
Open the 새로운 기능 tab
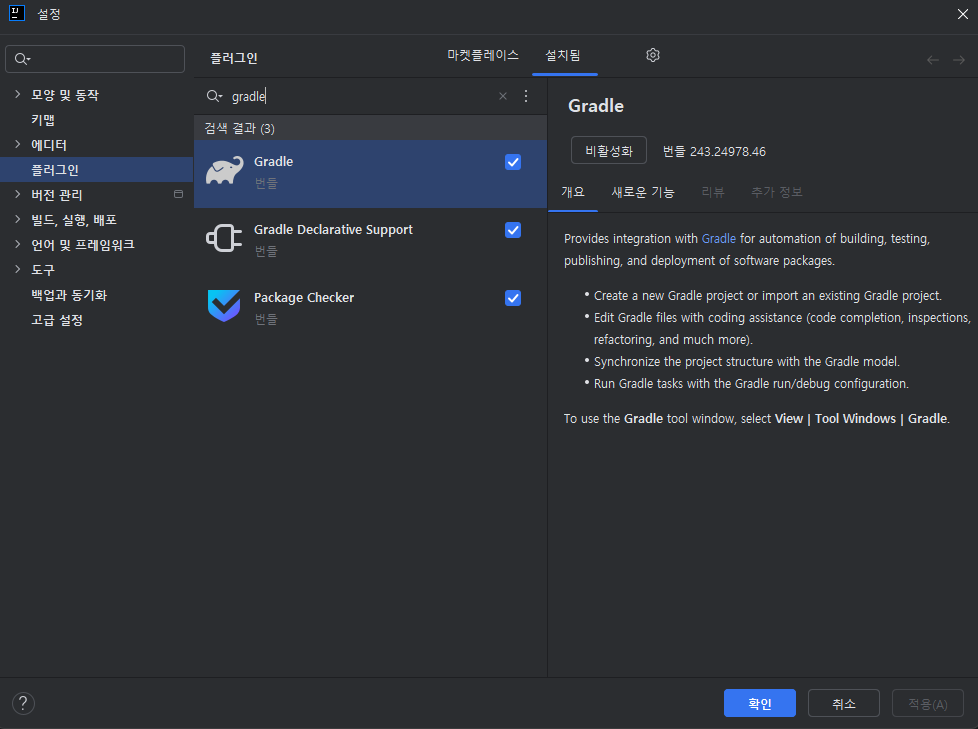643,192
